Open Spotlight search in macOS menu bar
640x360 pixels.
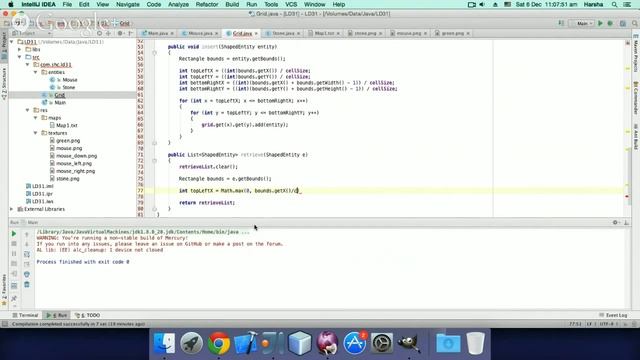pyautogui.click(x=614, y=4)
